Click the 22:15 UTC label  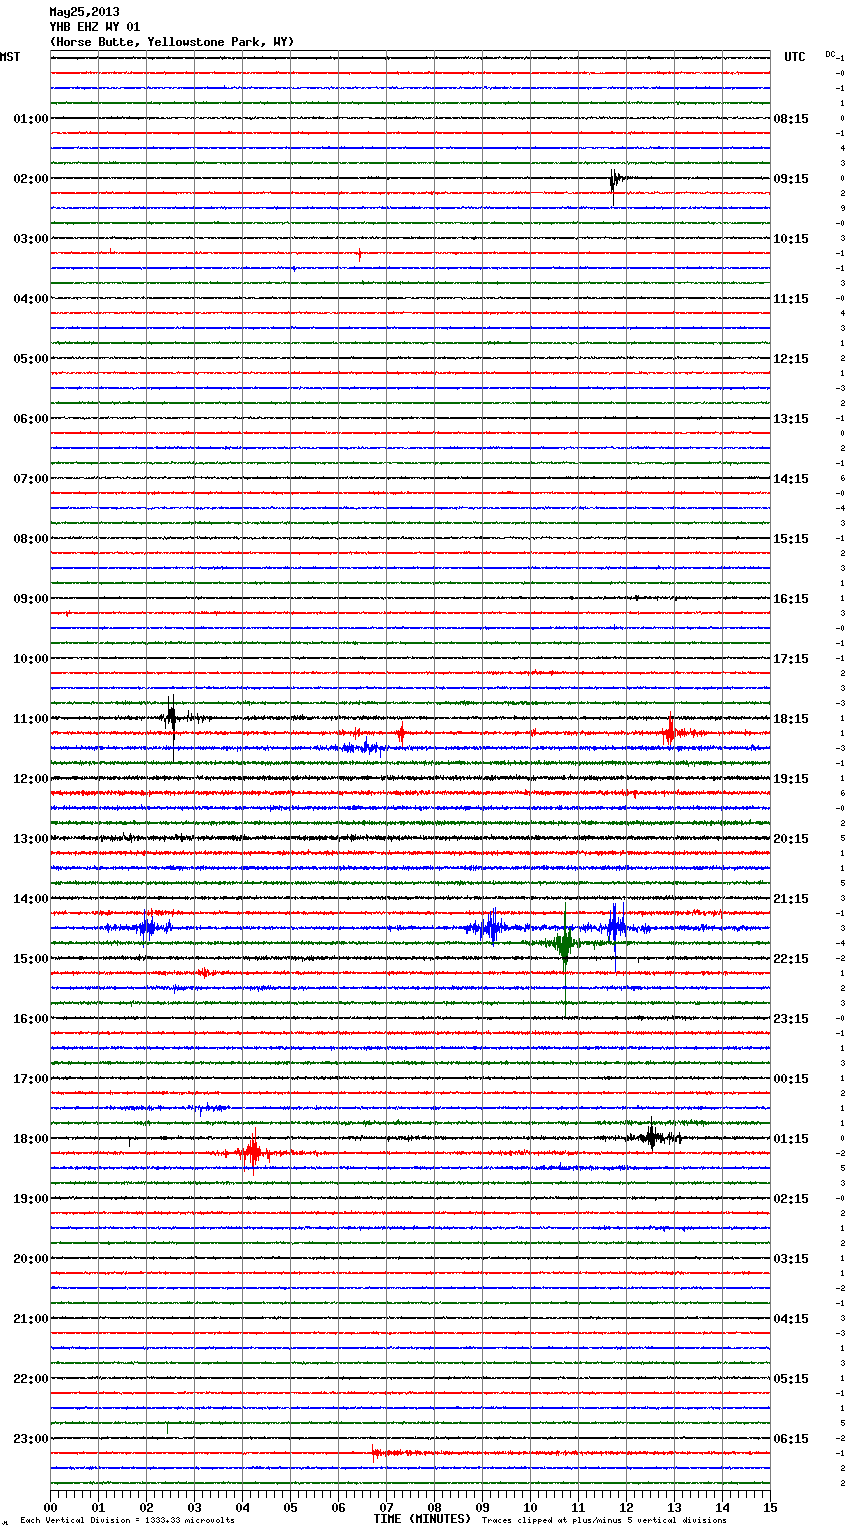coord(791,959)
